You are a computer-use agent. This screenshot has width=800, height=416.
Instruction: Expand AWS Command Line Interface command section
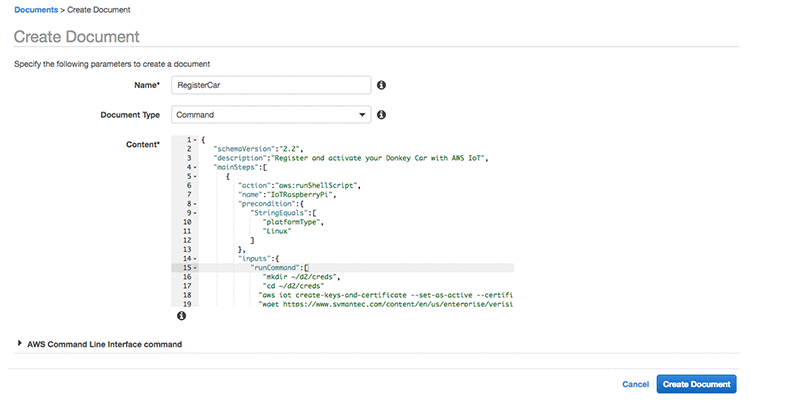[19, 344]
